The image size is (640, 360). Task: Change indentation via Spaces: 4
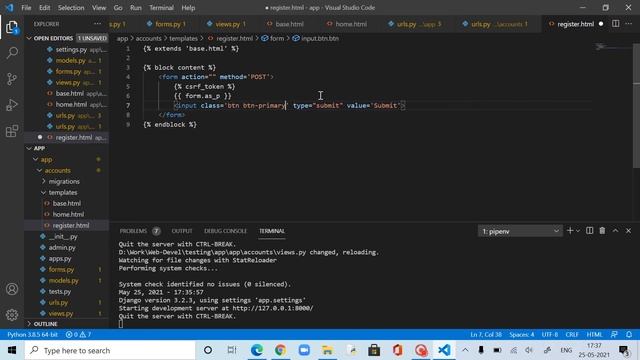coord(522,335)
